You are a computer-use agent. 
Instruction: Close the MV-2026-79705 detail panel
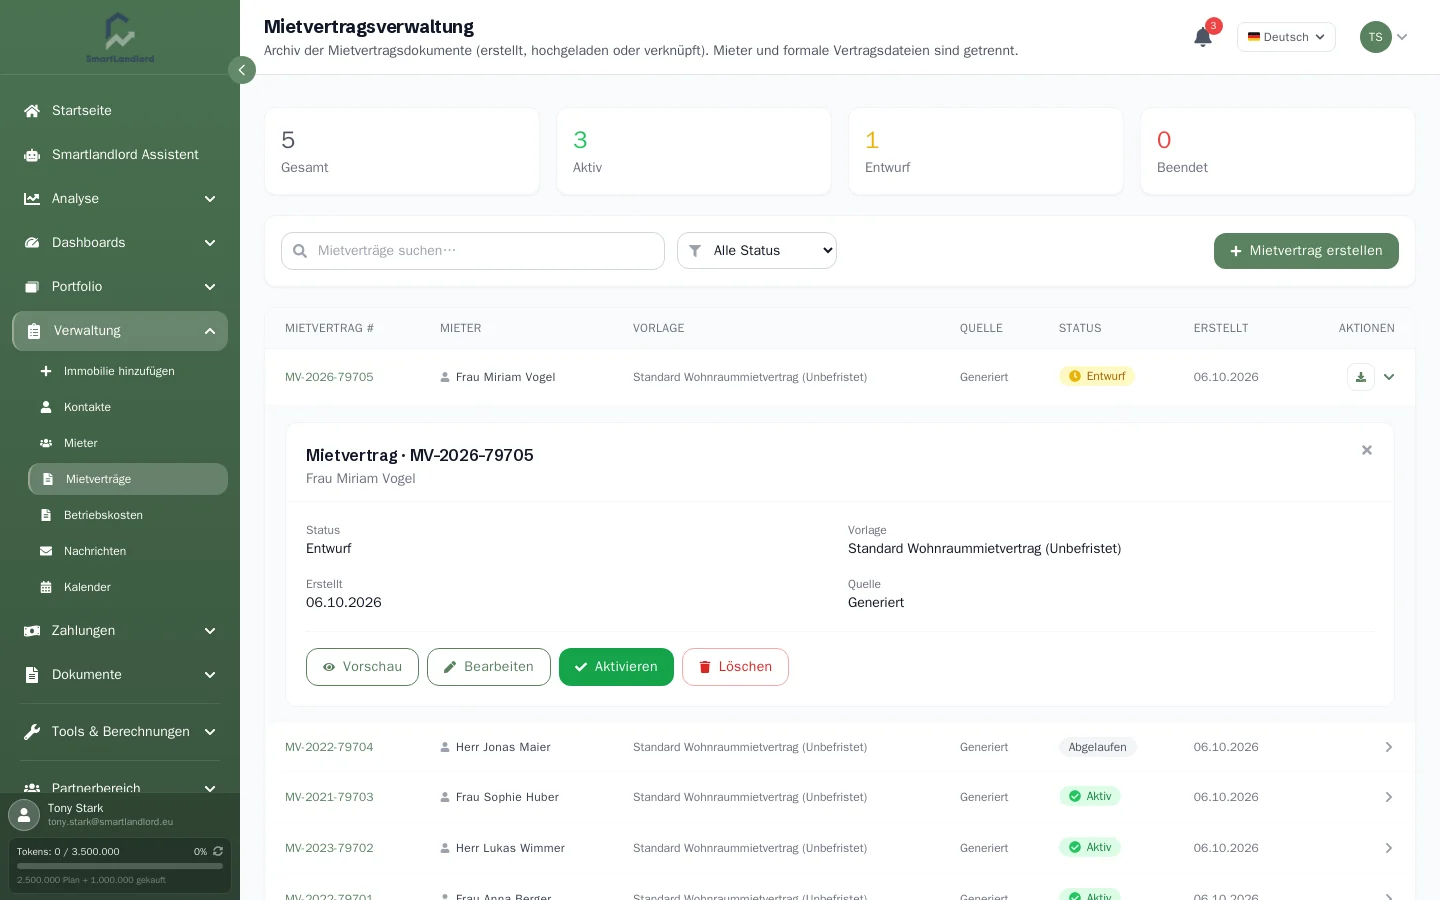1367,450
